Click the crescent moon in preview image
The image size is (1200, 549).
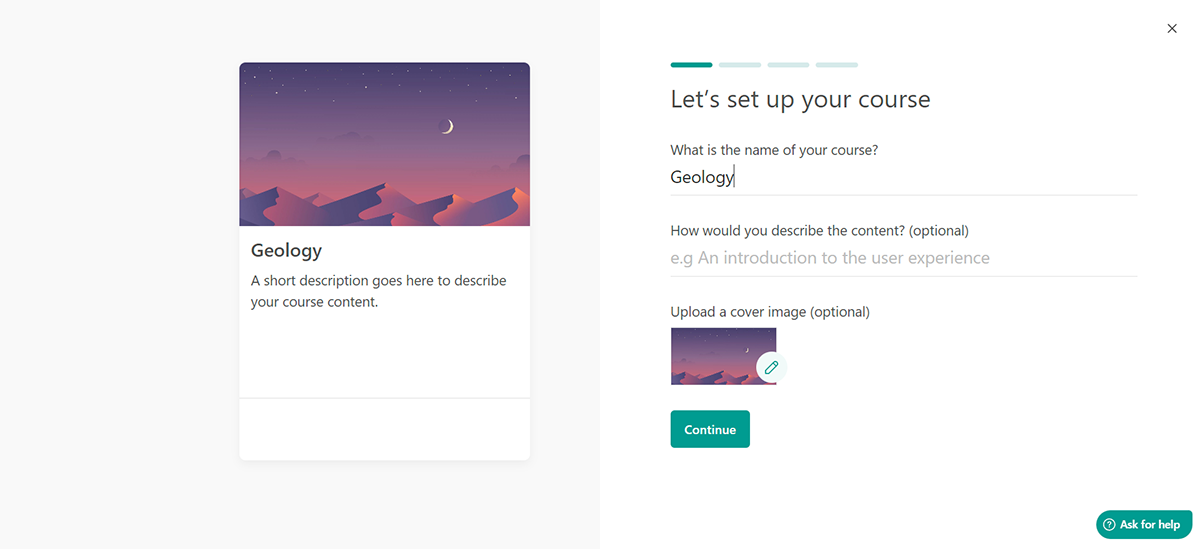pyautogui.click(x=448, y=126)
